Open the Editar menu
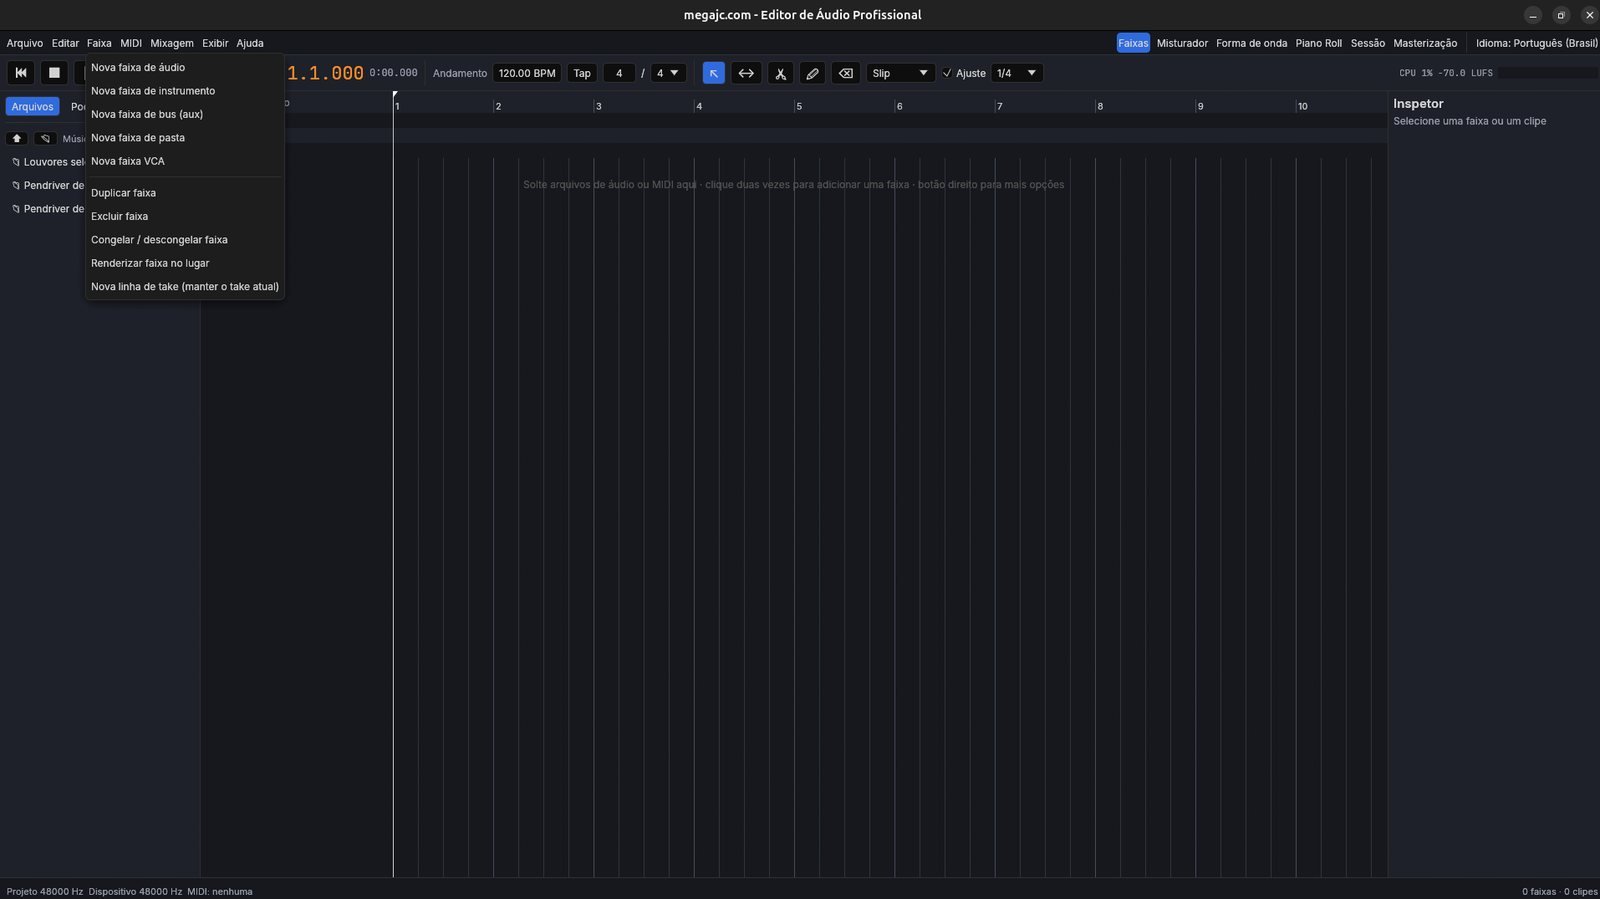Viewport: 1600px width, 899px height. pyautogui.click(x=65, y=43)
